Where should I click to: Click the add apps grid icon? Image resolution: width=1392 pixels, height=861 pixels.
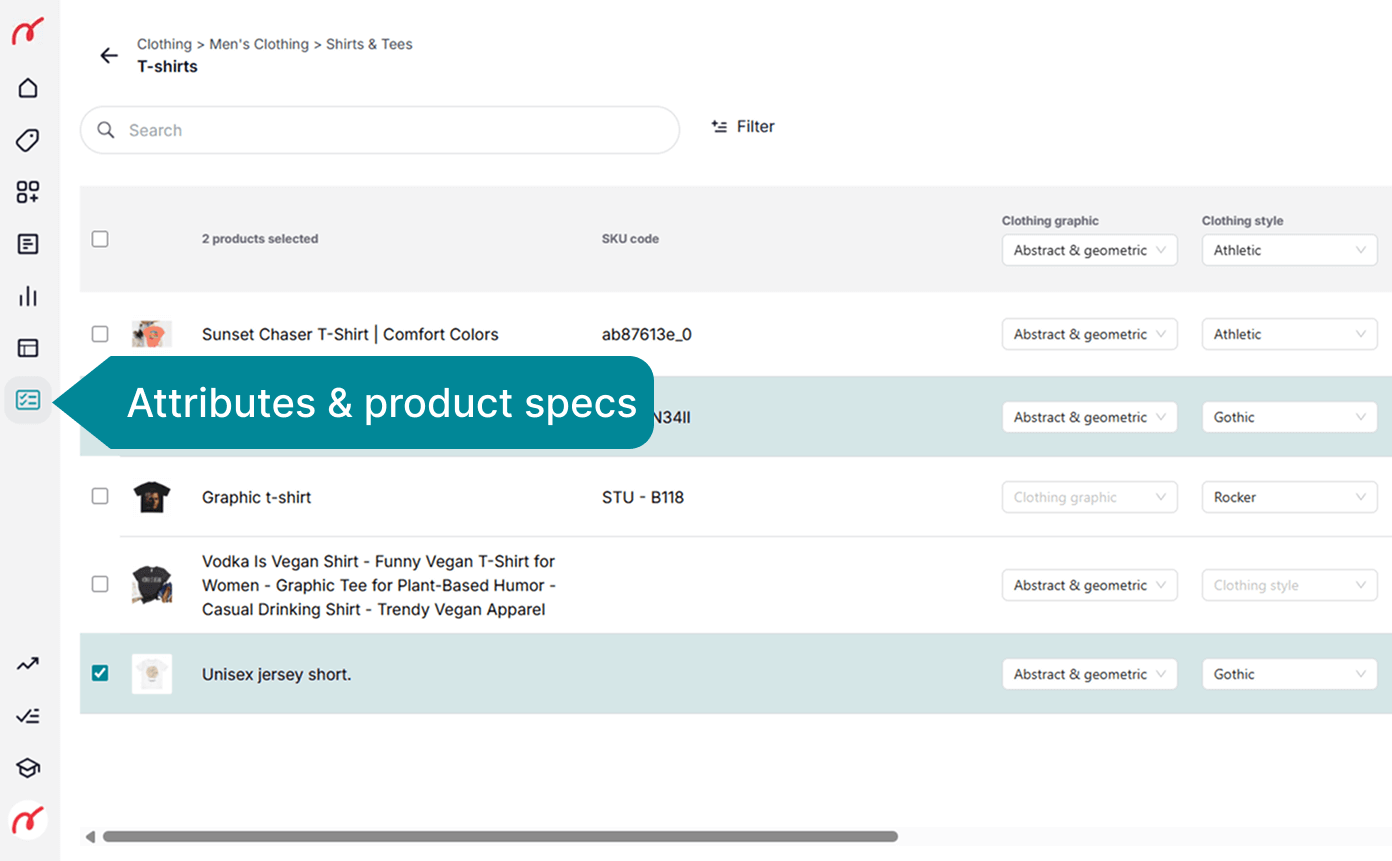(x=28, y=192)
